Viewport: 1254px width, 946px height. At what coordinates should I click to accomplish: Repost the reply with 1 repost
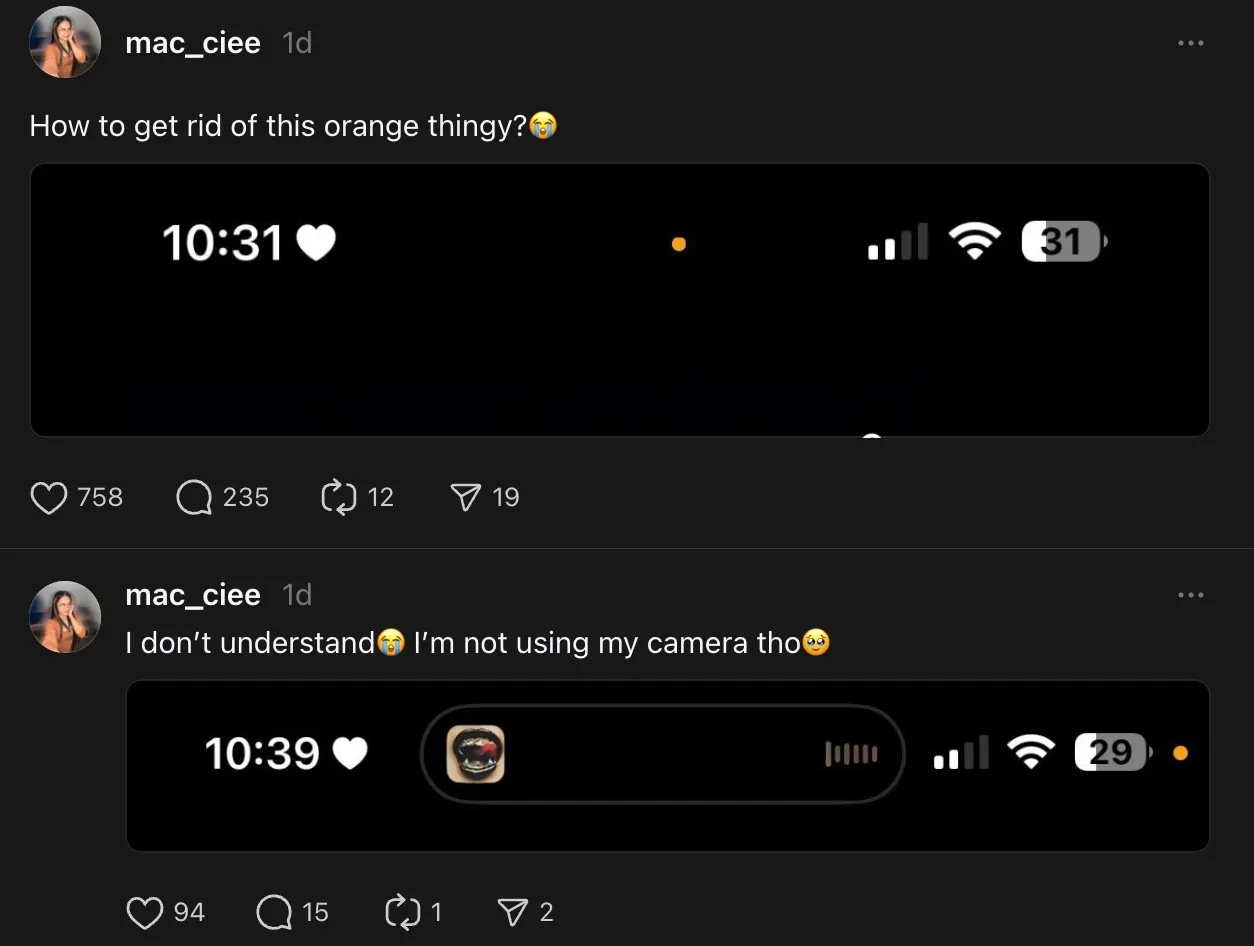point(402,912)
